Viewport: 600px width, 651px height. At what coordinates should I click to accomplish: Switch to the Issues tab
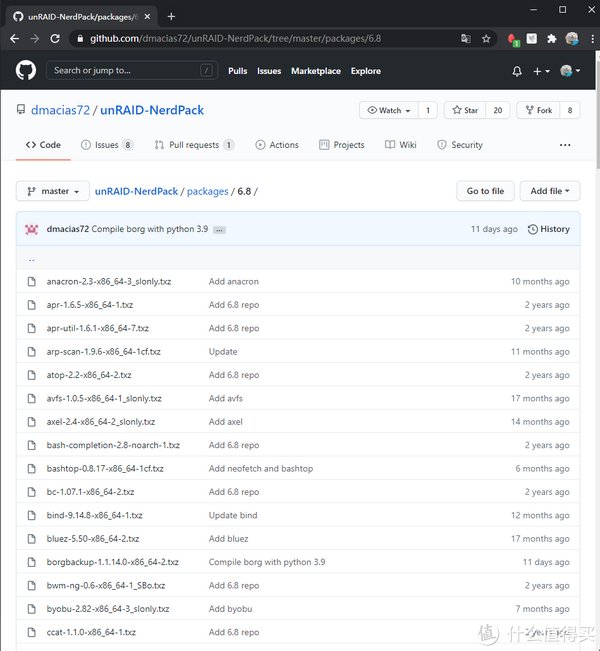(107, 145)
